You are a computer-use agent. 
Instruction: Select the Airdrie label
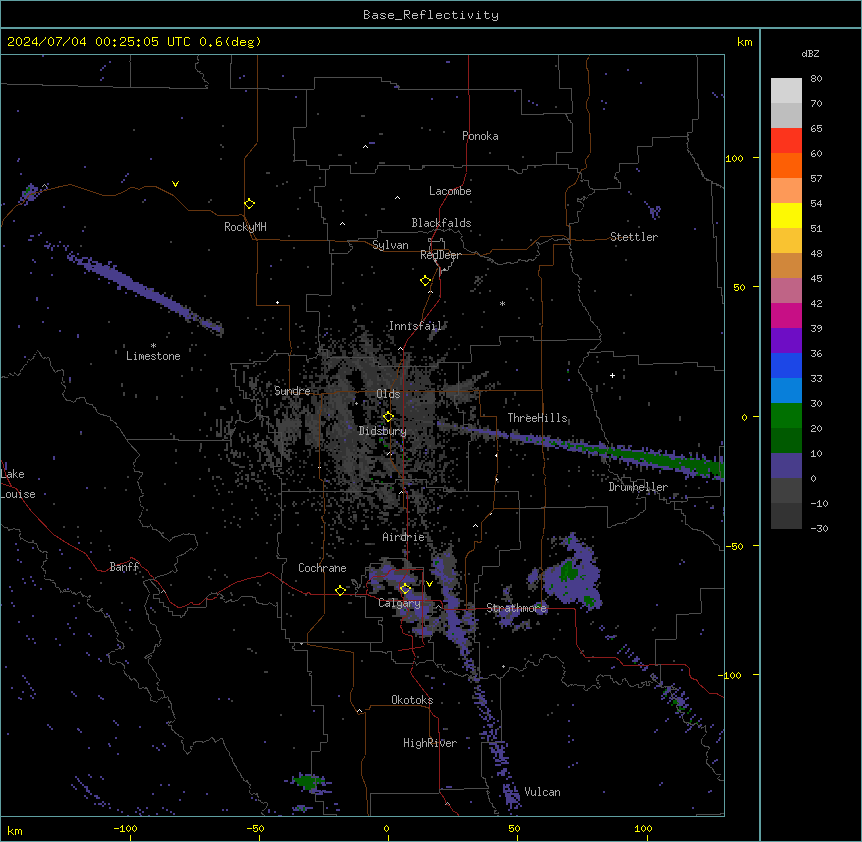[x=404, y=537]
